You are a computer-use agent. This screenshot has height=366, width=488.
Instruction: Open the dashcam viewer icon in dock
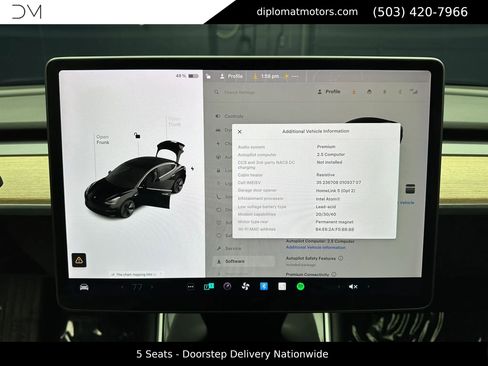227,286
